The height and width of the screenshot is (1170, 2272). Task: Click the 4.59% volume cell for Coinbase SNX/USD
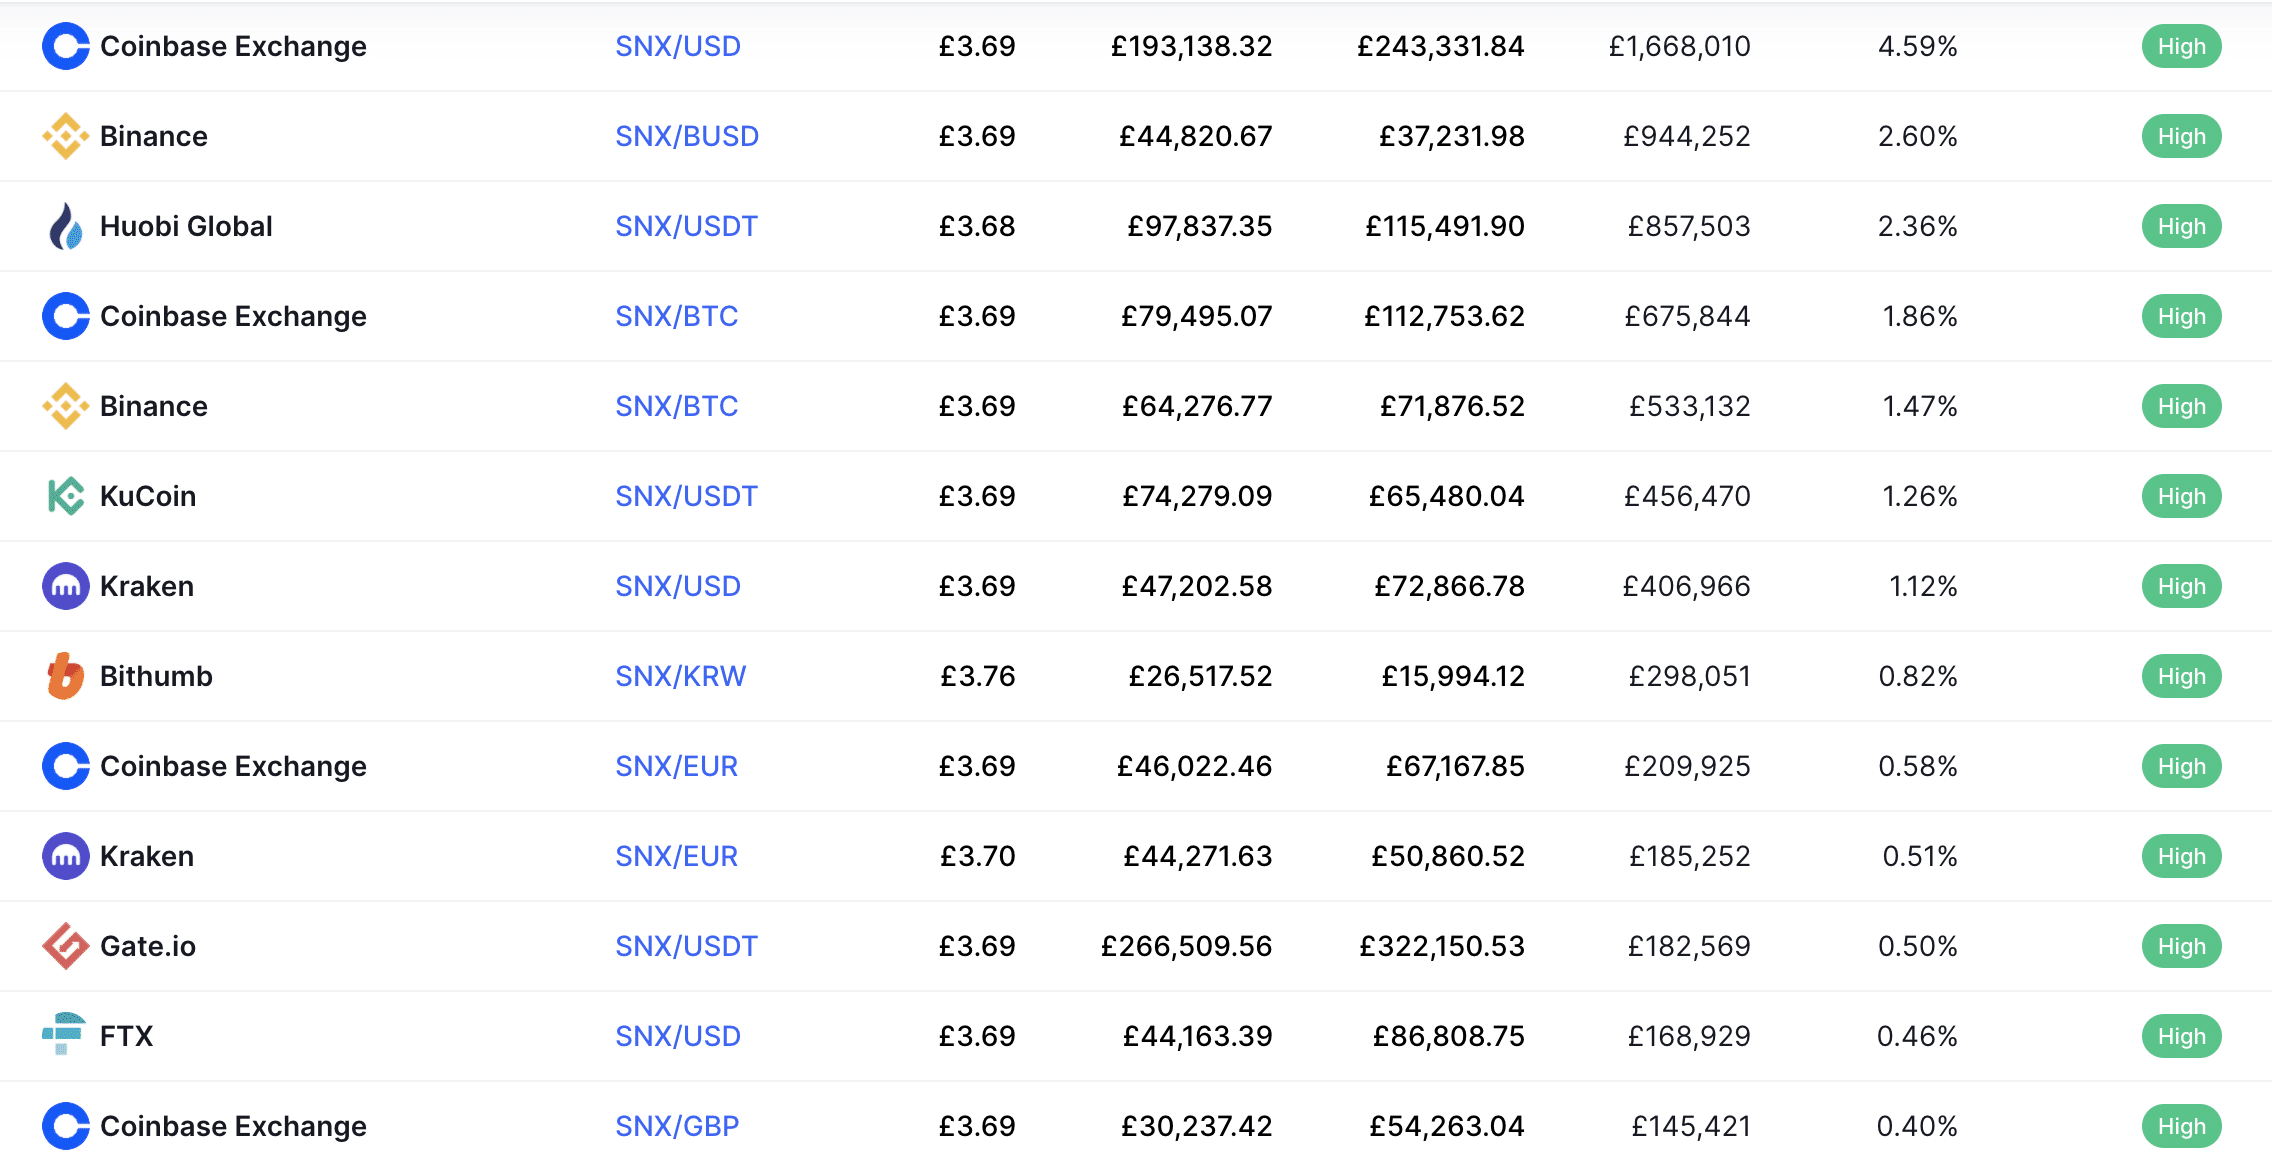coord(1917,46)
